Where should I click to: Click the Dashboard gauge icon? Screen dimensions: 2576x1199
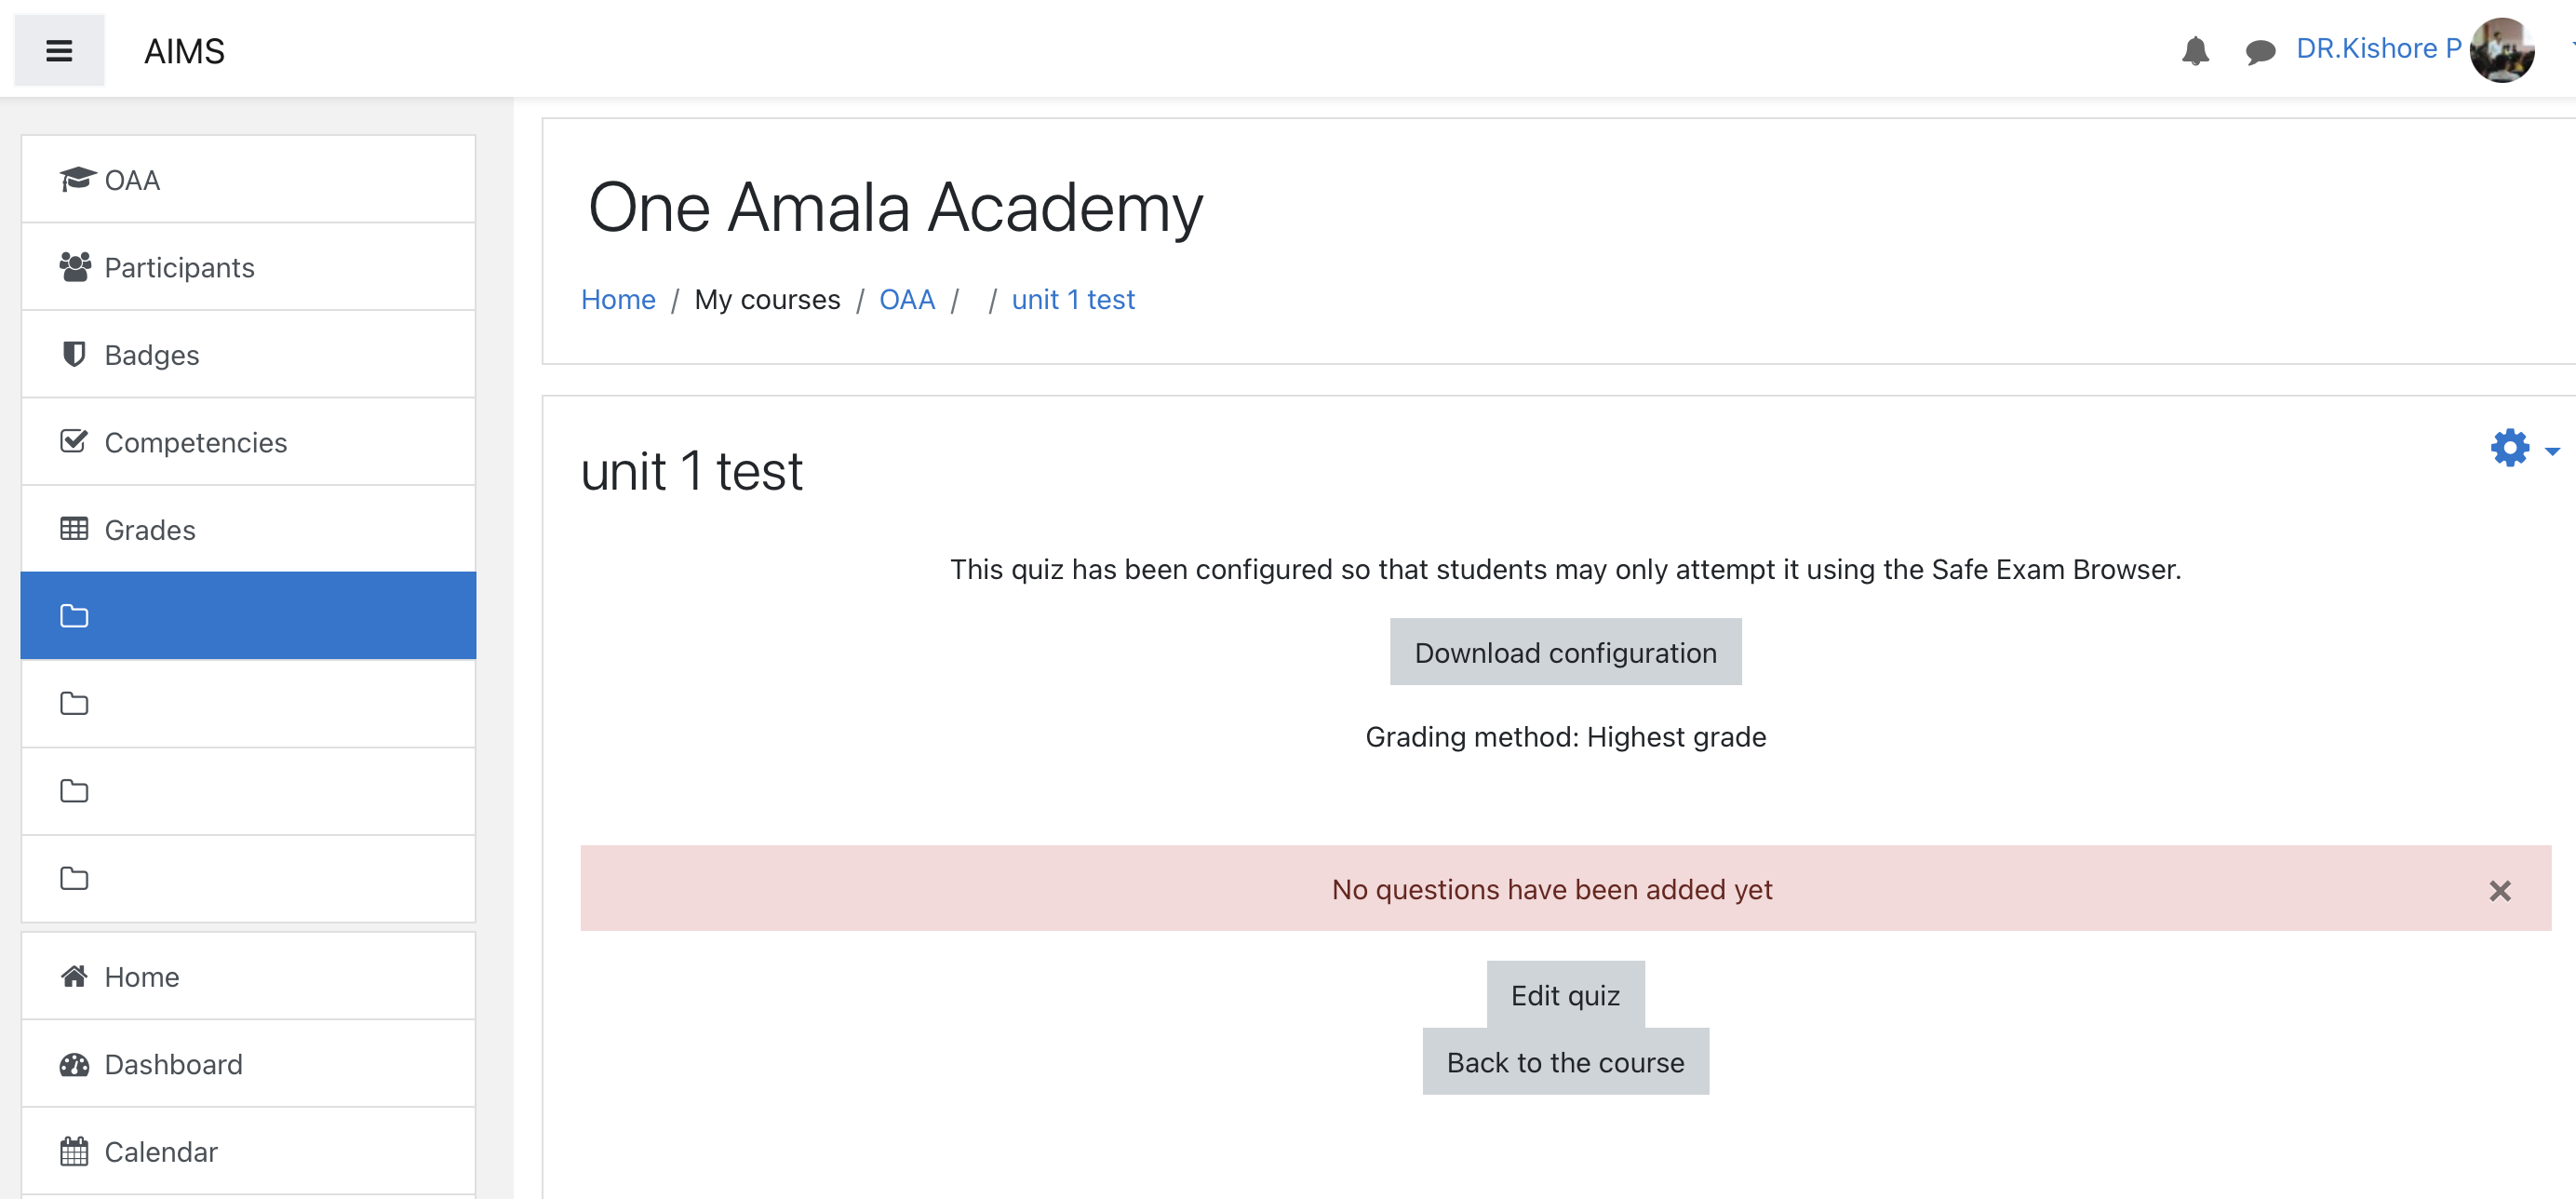pos(74,1064)
